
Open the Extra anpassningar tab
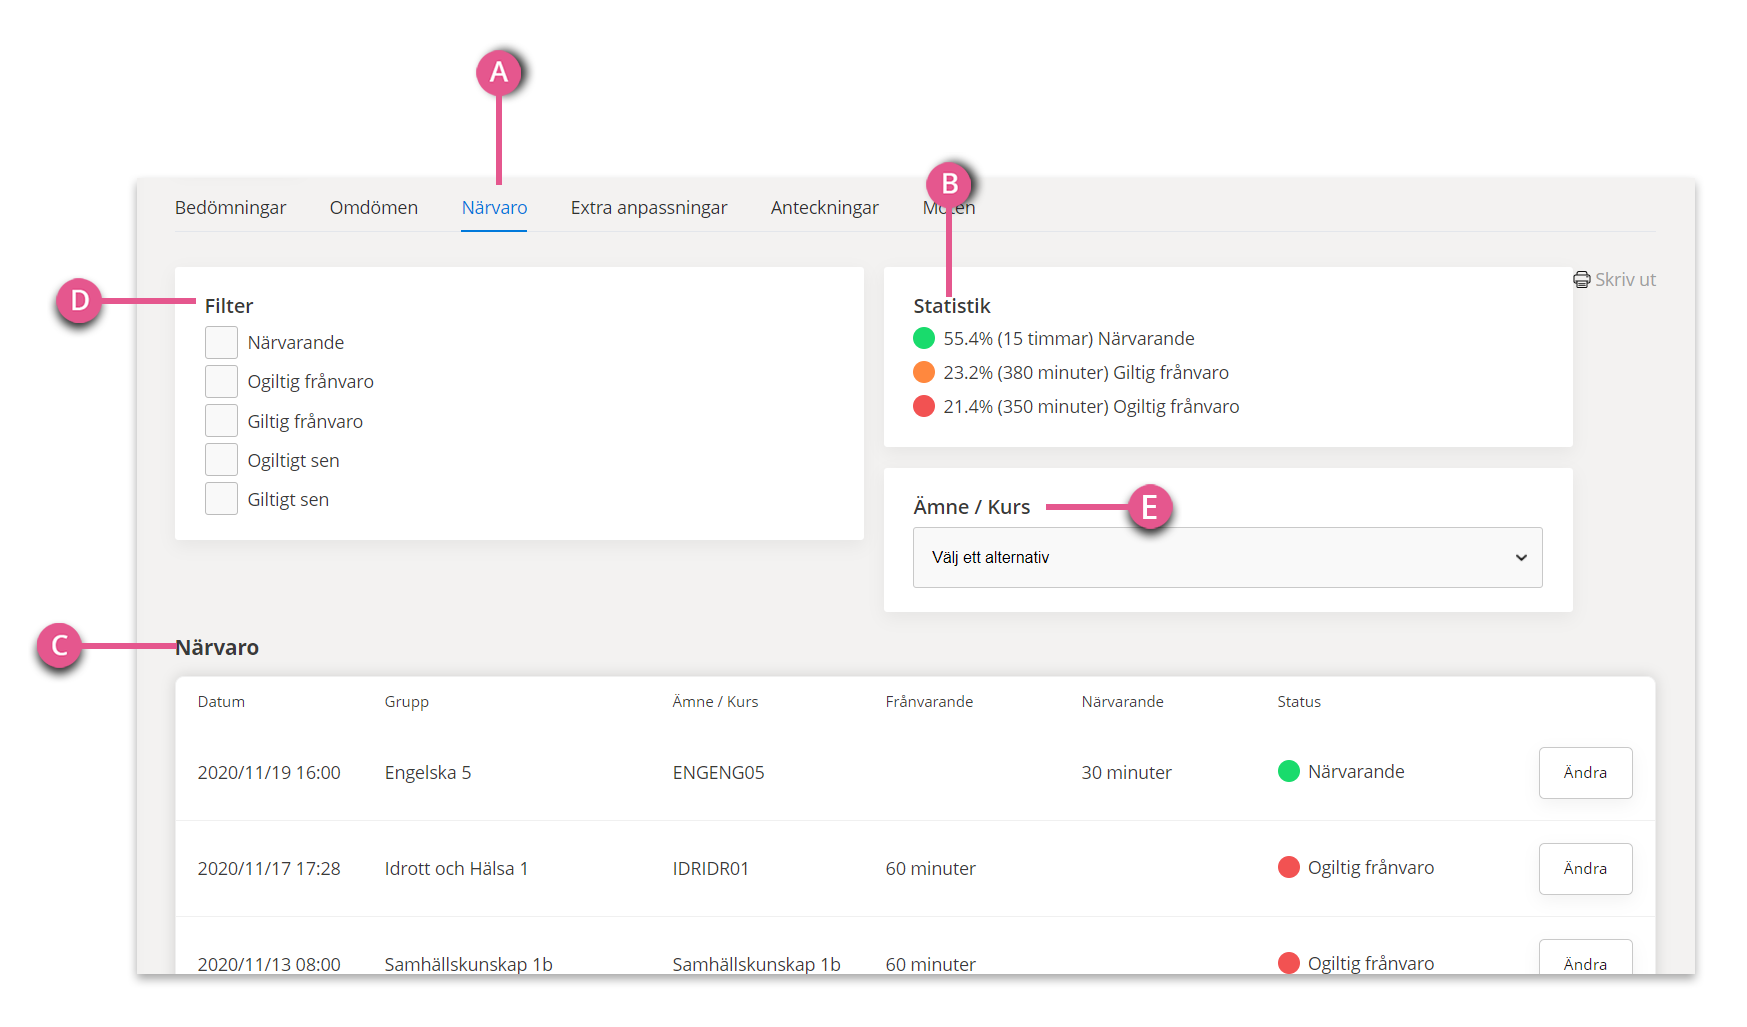pyautogui.click(x=649, y=208)
